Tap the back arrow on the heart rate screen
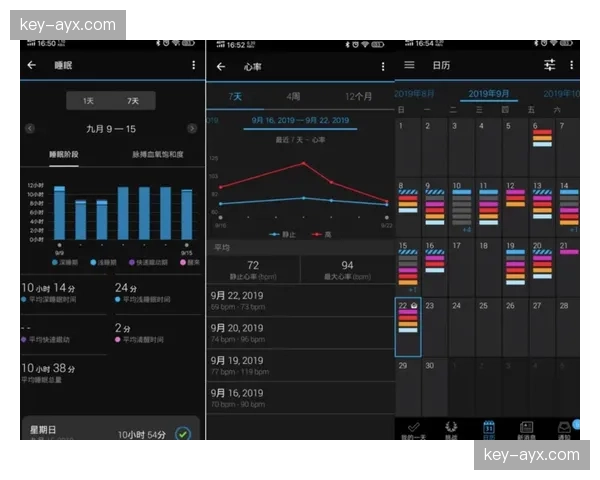Image resolution: width=600 pixels, height=480 pixels. click(x=221, y=67)
